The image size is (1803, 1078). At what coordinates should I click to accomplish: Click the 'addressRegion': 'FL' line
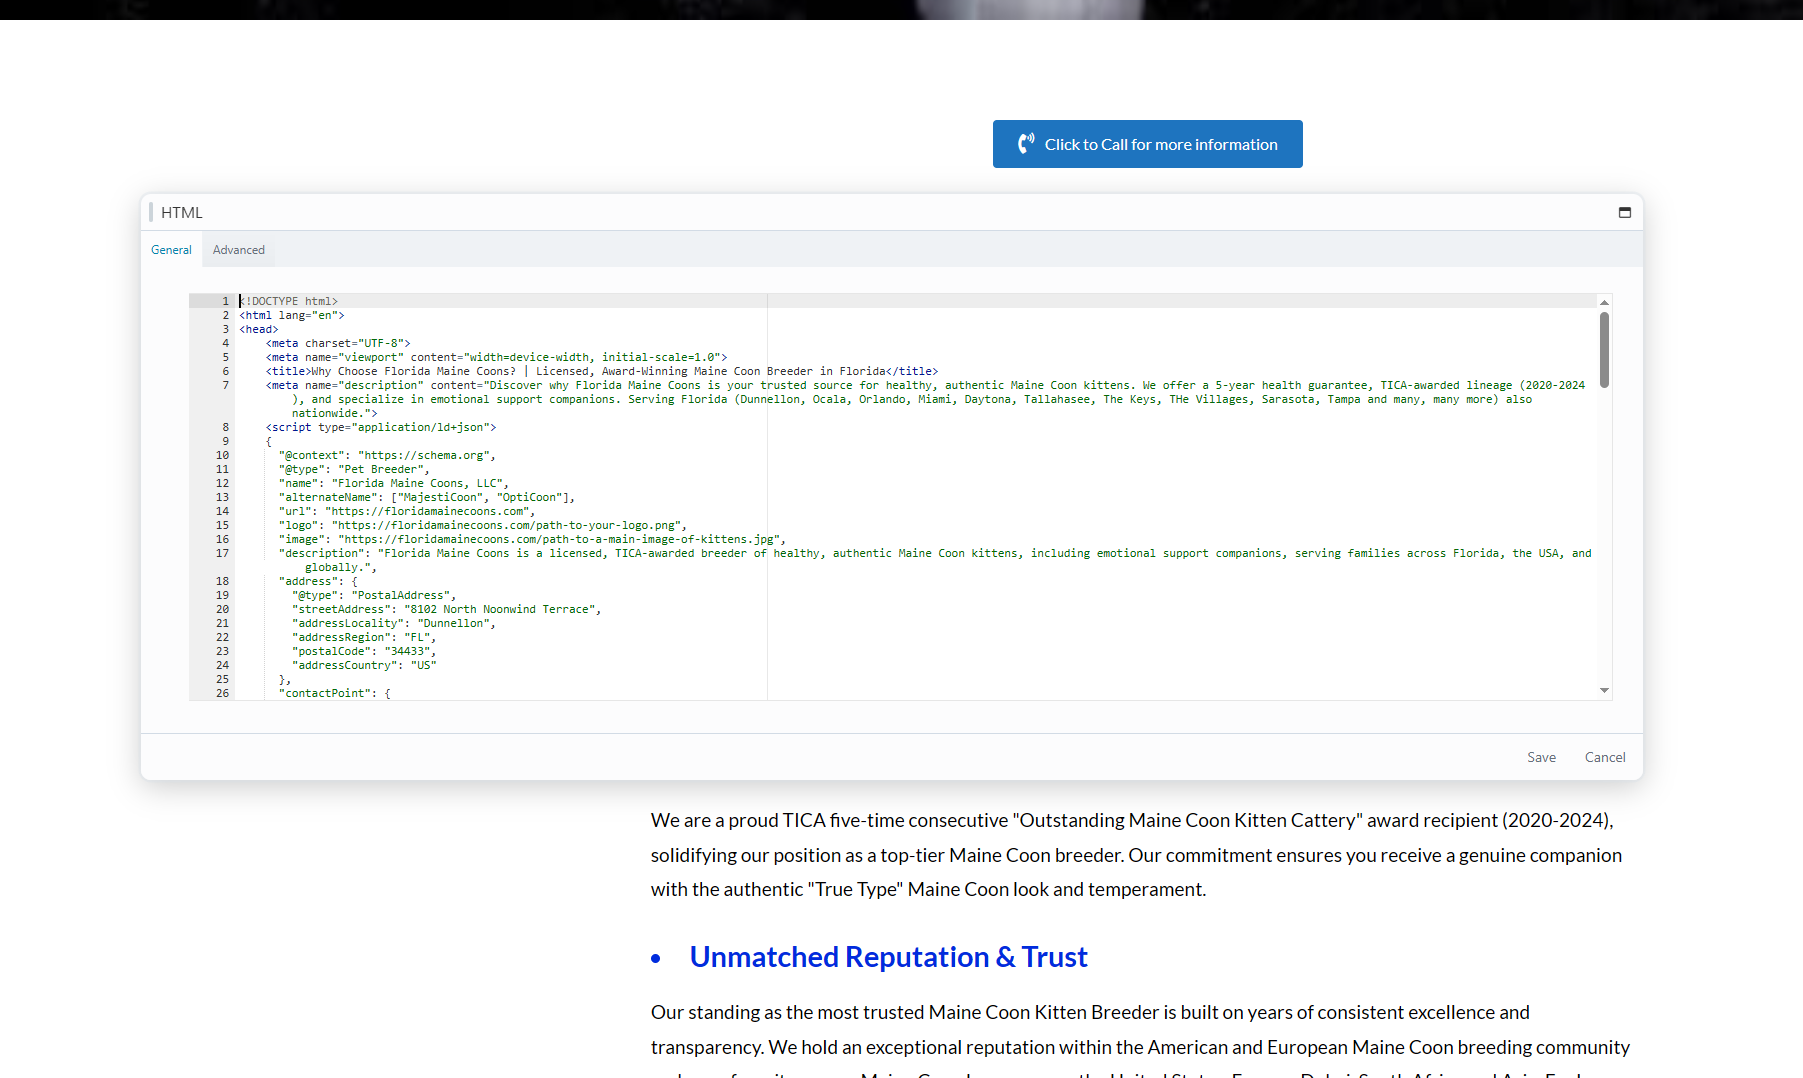tap(364, 637)
